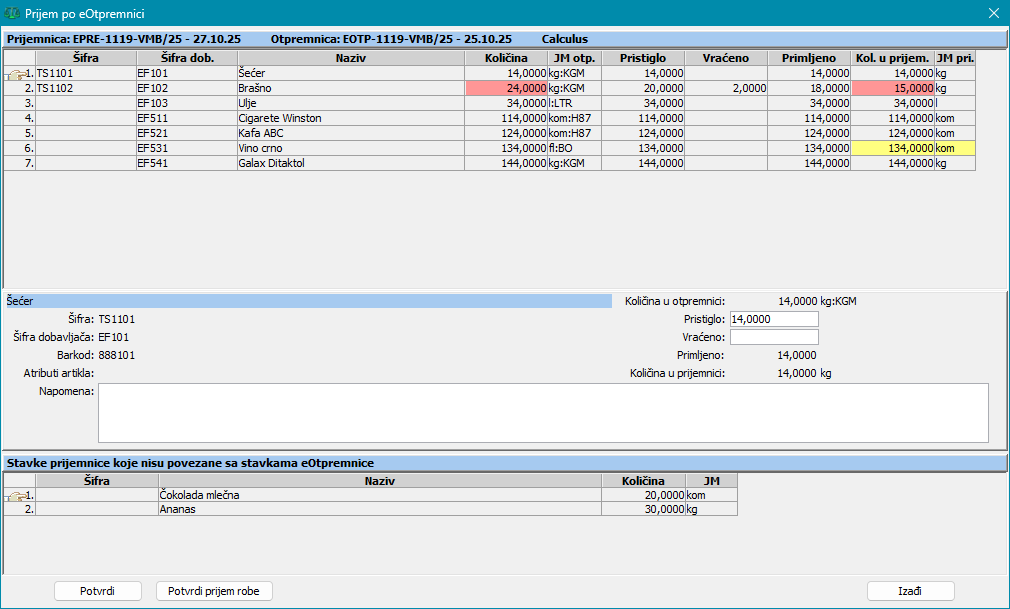Select the Ananas row in unlinked items

click(x=379, y=509)
